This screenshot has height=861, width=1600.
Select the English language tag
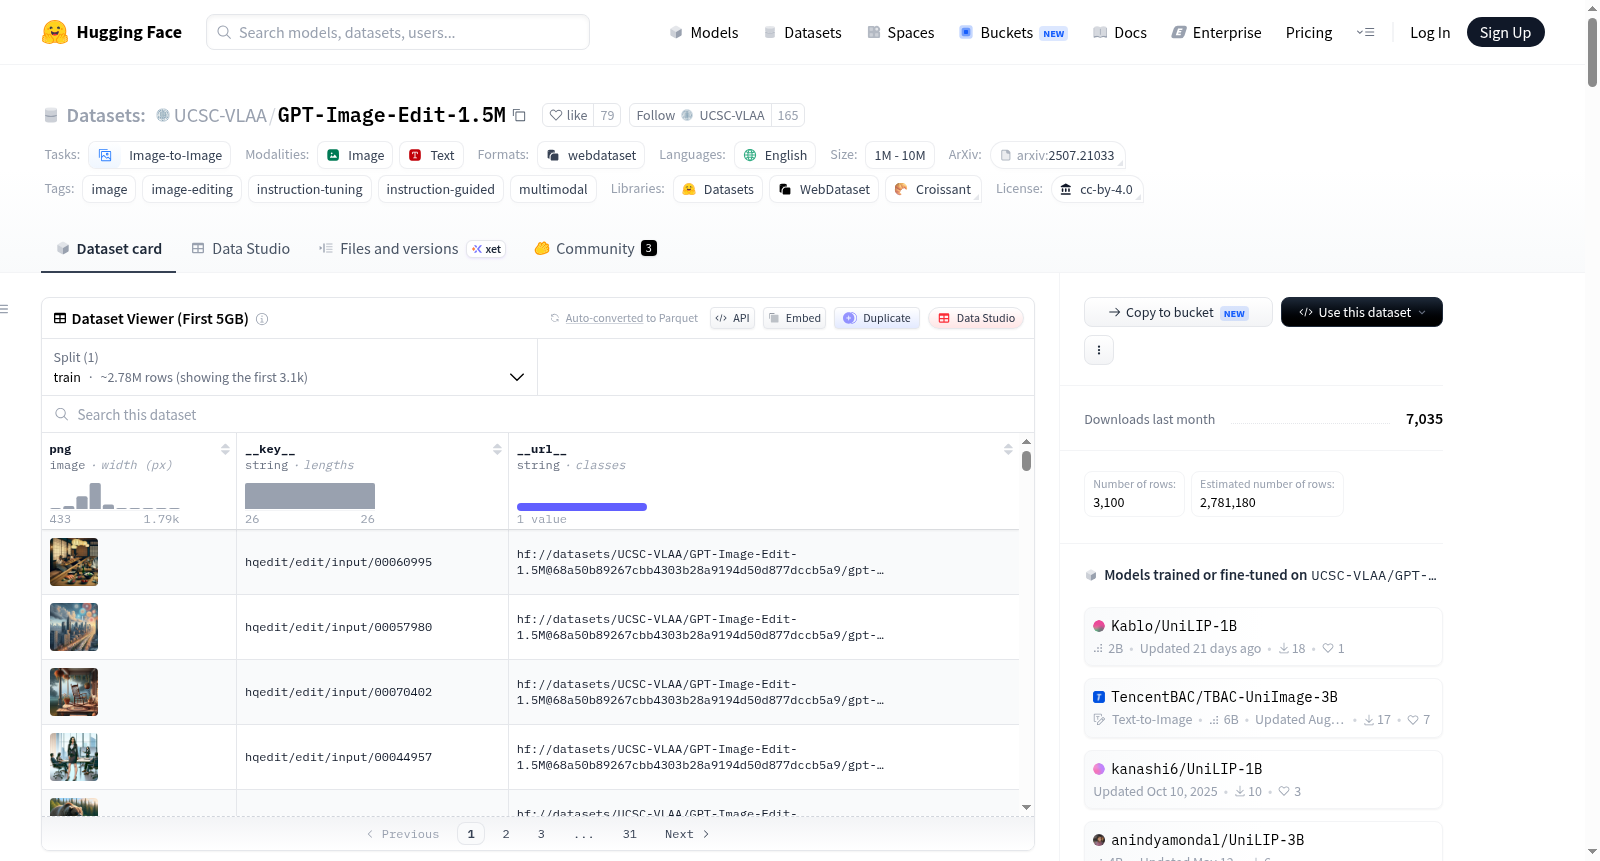coord(775,155)
